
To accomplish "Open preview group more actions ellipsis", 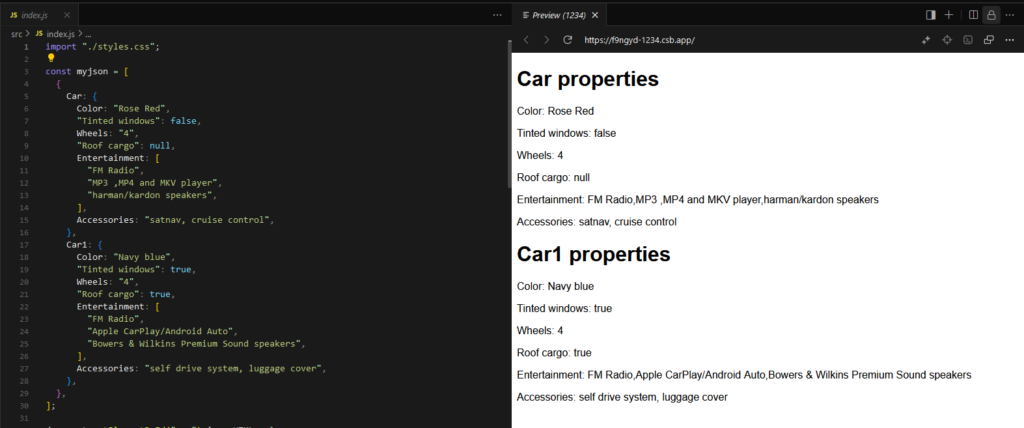I will pos(1010,14).
